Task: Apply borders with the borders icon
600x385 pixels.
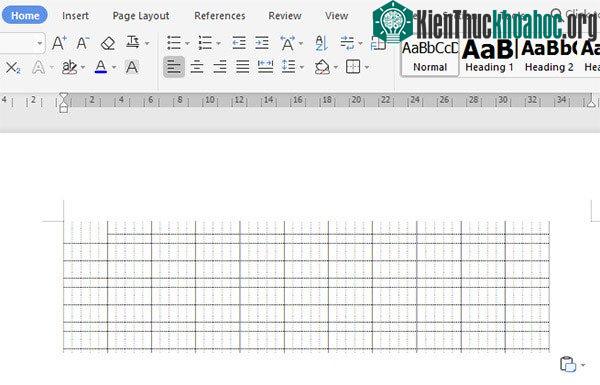Action: [x=353, y=67]
